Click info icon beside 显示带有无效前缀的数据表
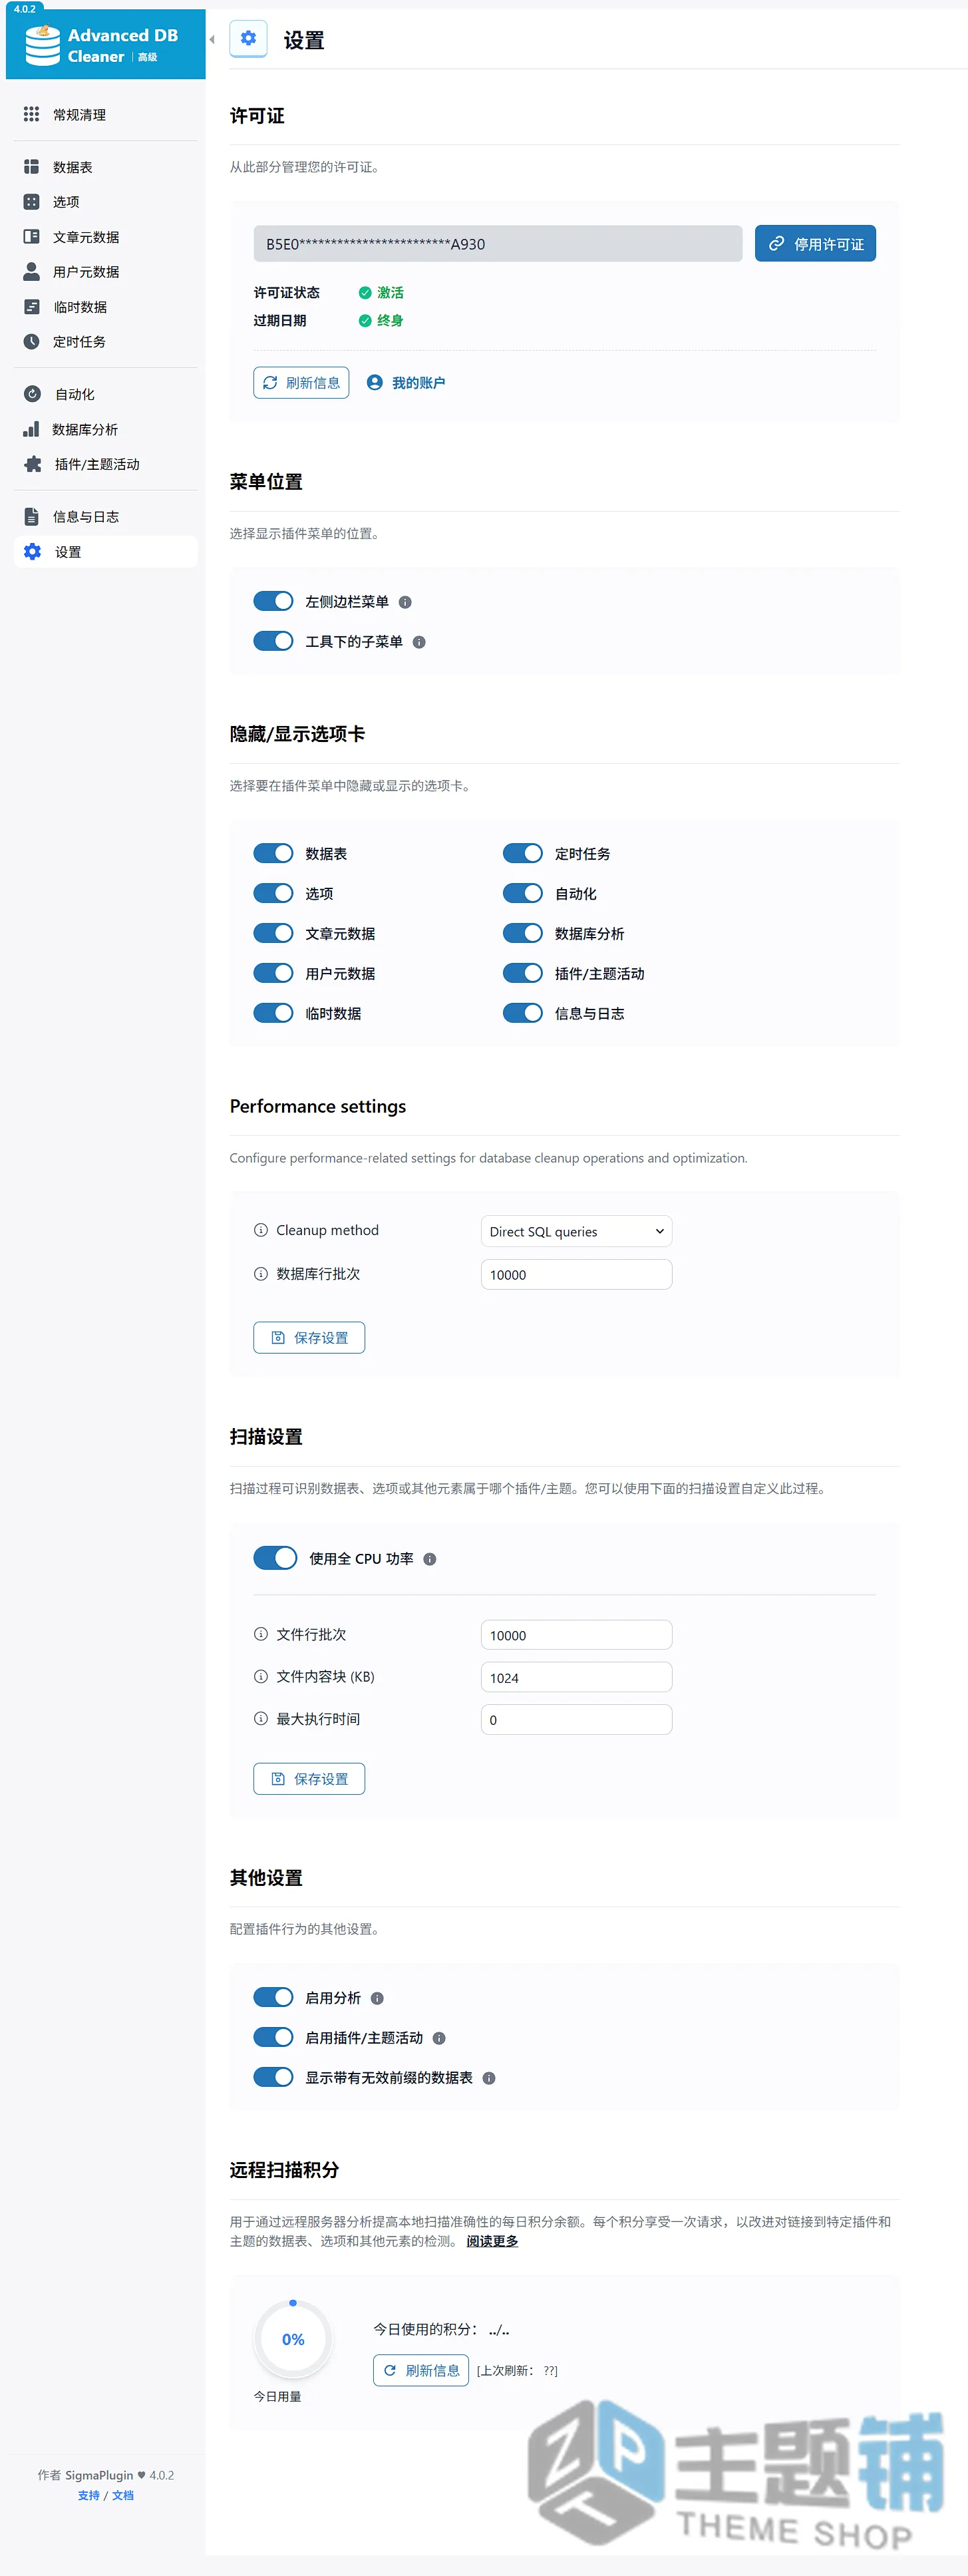This screenshot has height=2576, width=968. coord(489,2078)
